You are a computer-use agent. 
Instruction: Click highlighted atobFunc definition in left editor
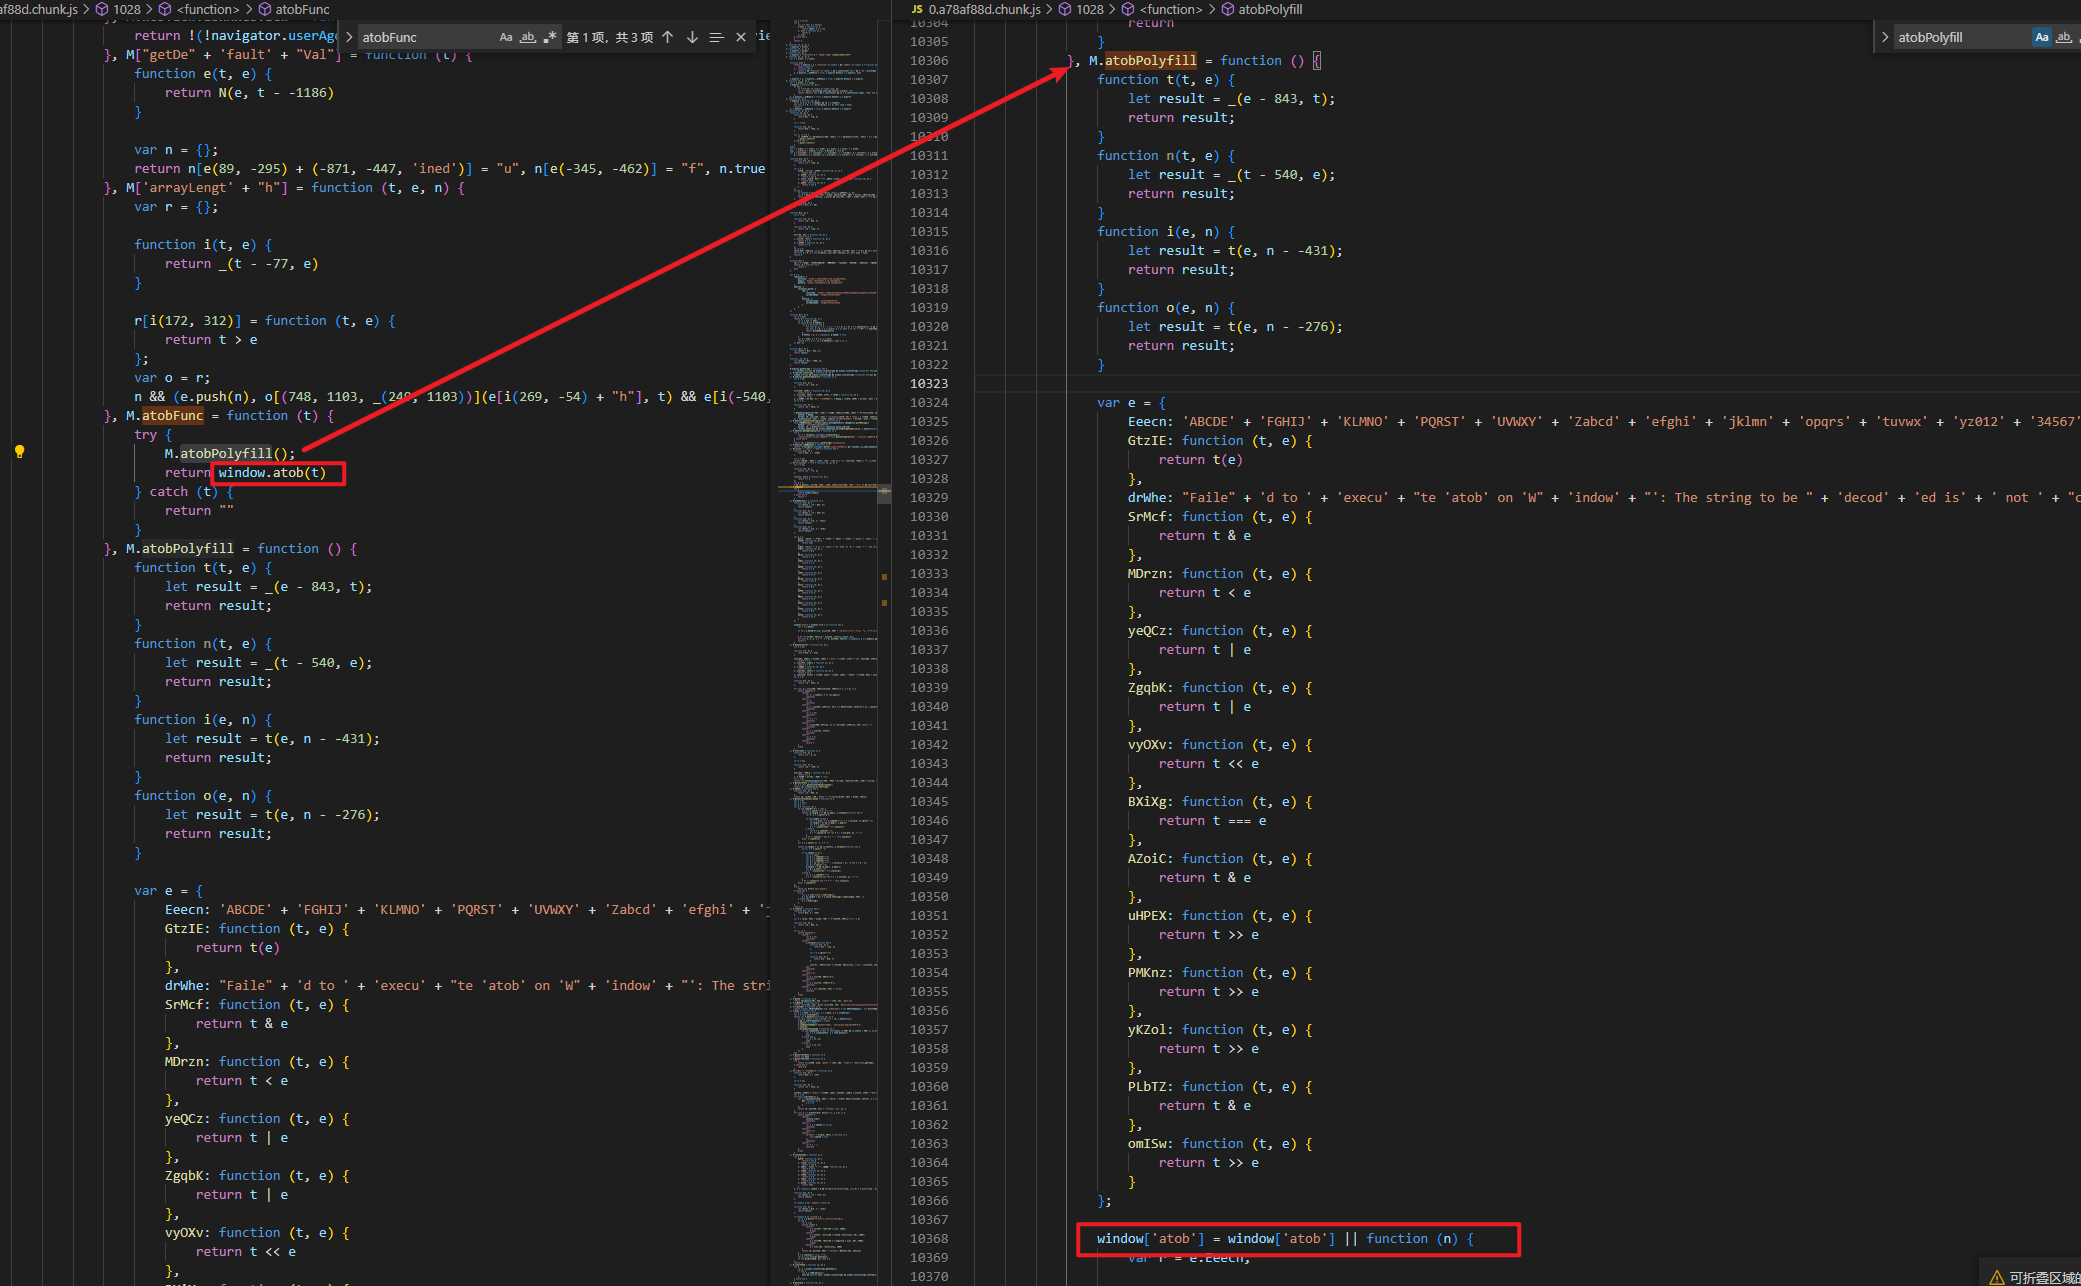[x=172, y=415]
